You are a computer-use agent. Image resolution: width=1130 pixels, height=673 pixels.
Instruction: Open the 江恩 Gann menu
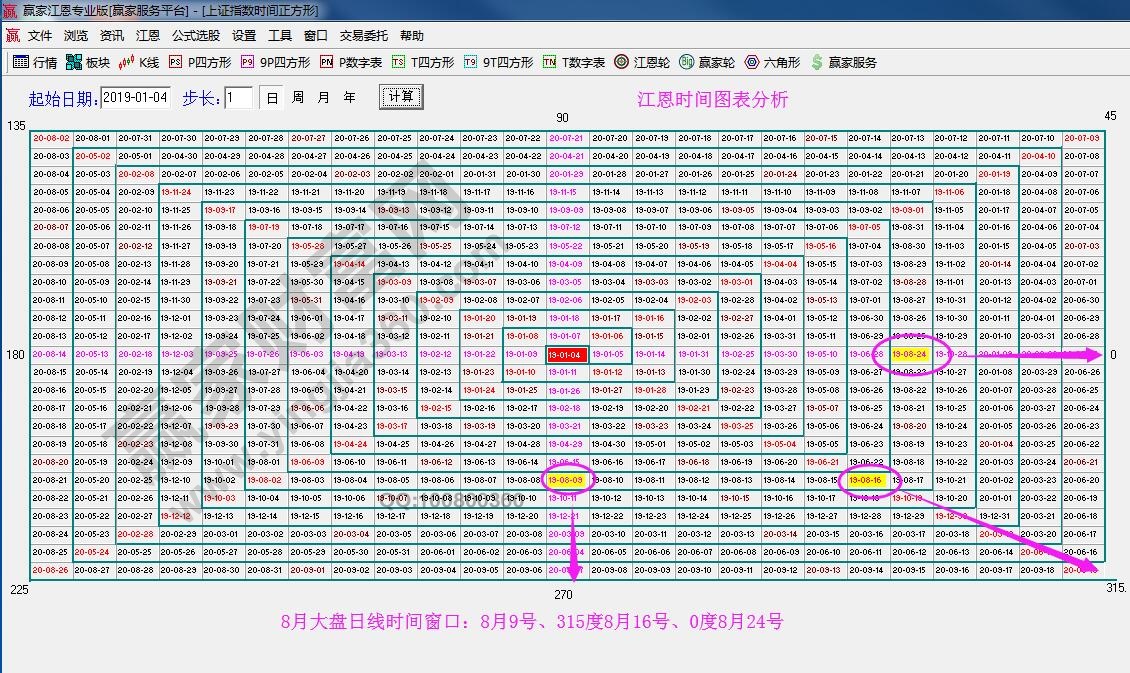pos(147,34)
